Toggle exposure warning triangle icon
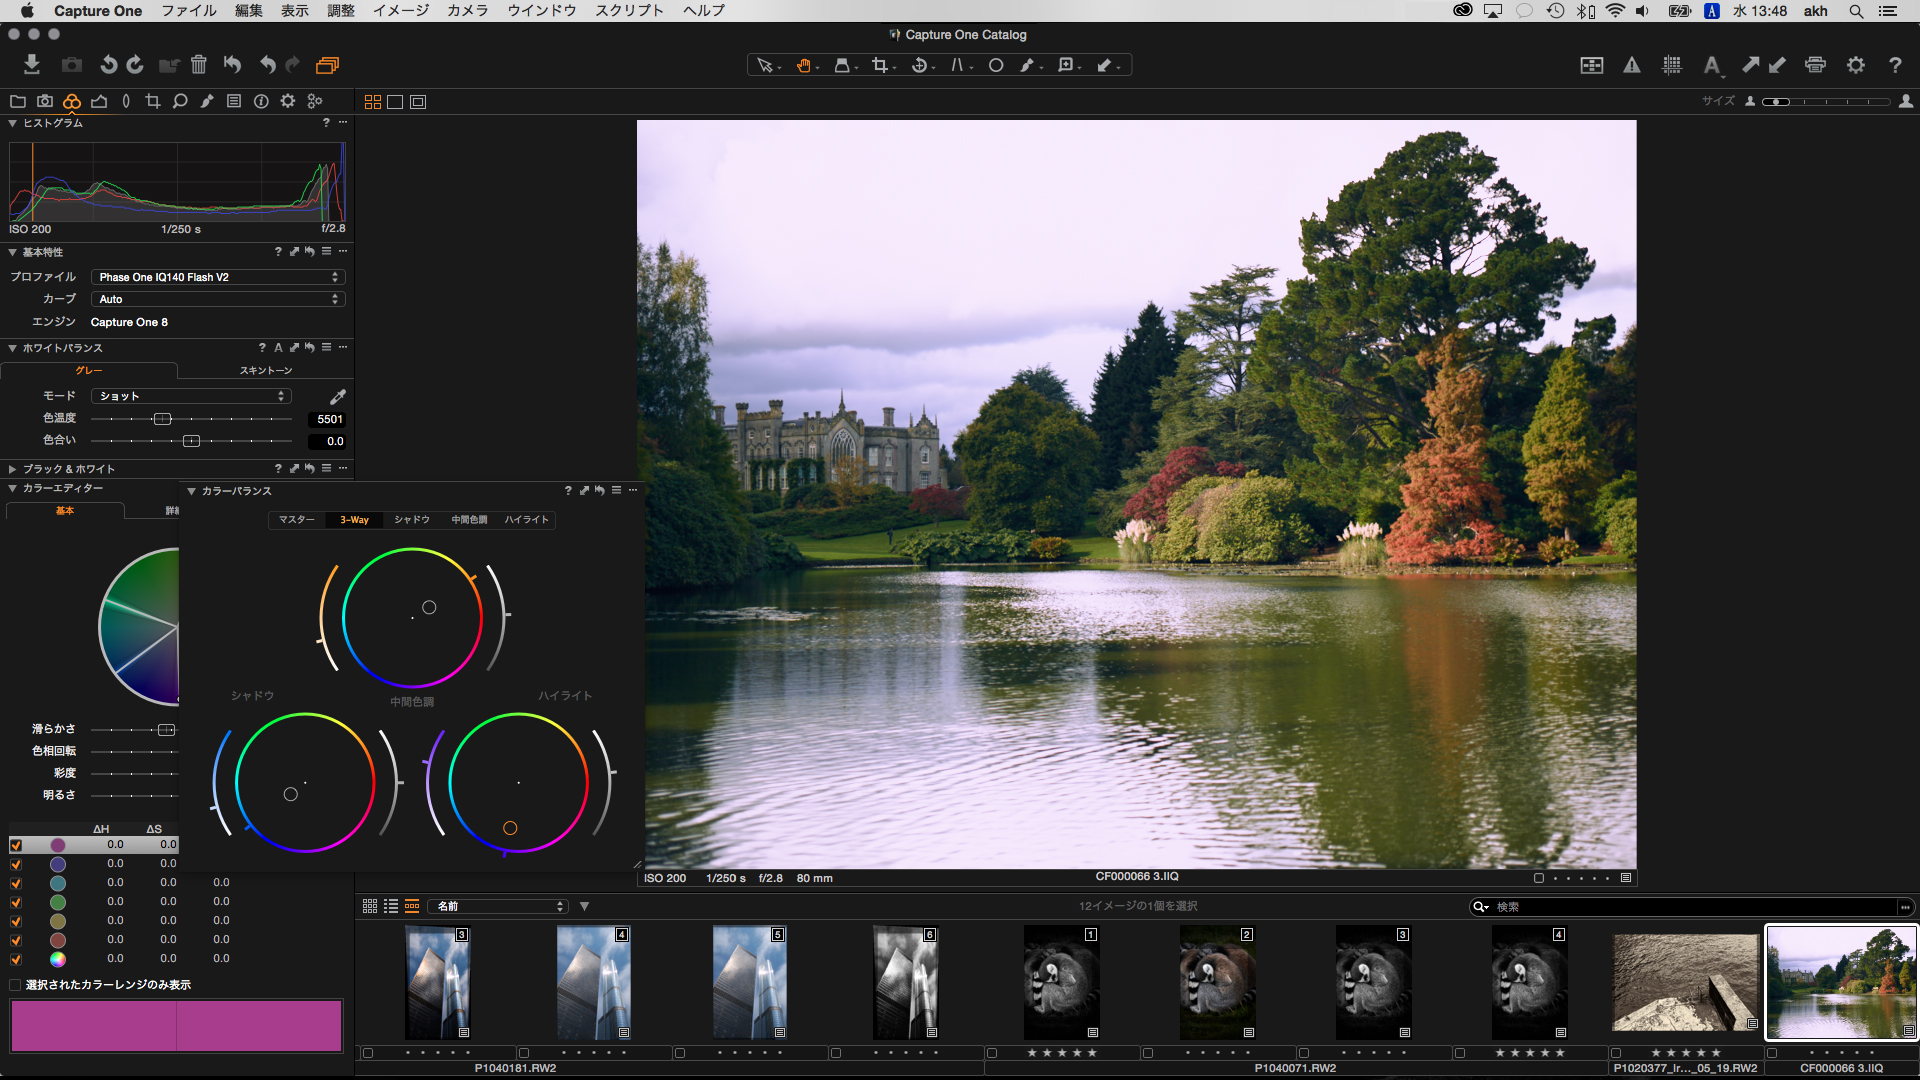The image size is (1920, 1080). (1632, 65)
